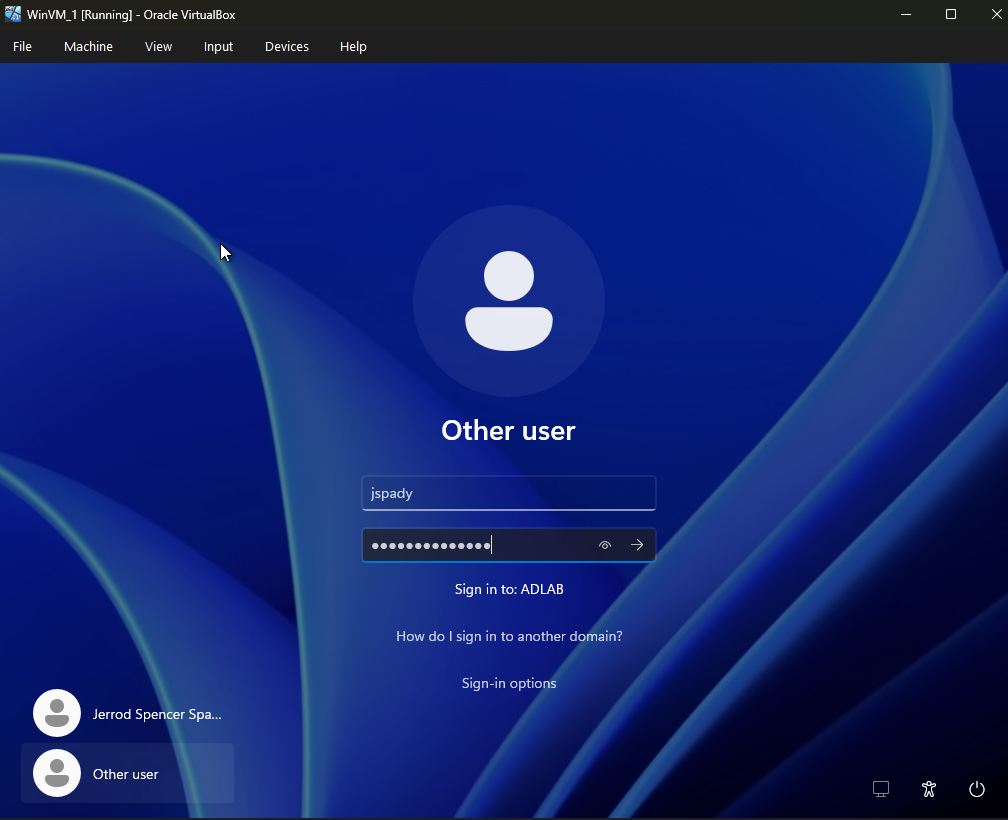Maximize the VirtualBox window
The height and width of the screenshot is (820, 1008).
tap(951, 14)
